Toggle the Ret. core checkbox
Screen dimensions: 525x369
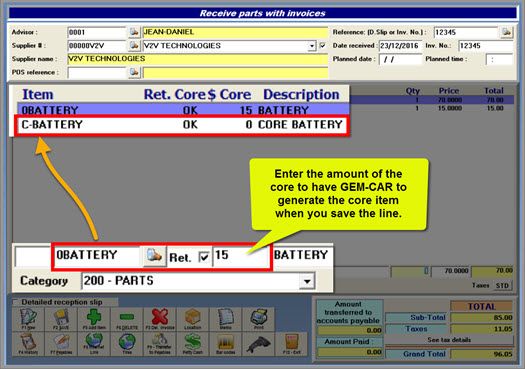coord(204,257)
